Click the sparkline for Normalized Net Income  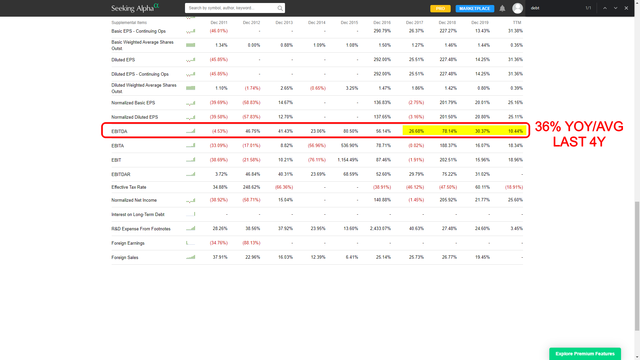[x=191, y=200]
